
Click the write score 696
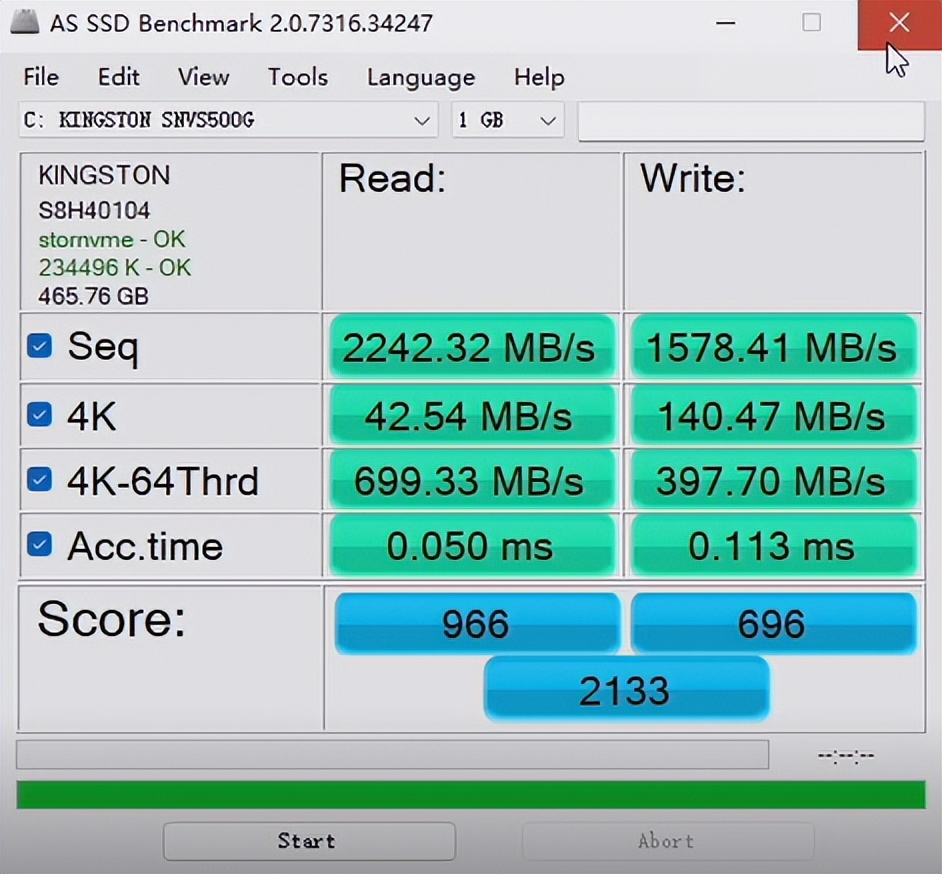coord(773,623)
